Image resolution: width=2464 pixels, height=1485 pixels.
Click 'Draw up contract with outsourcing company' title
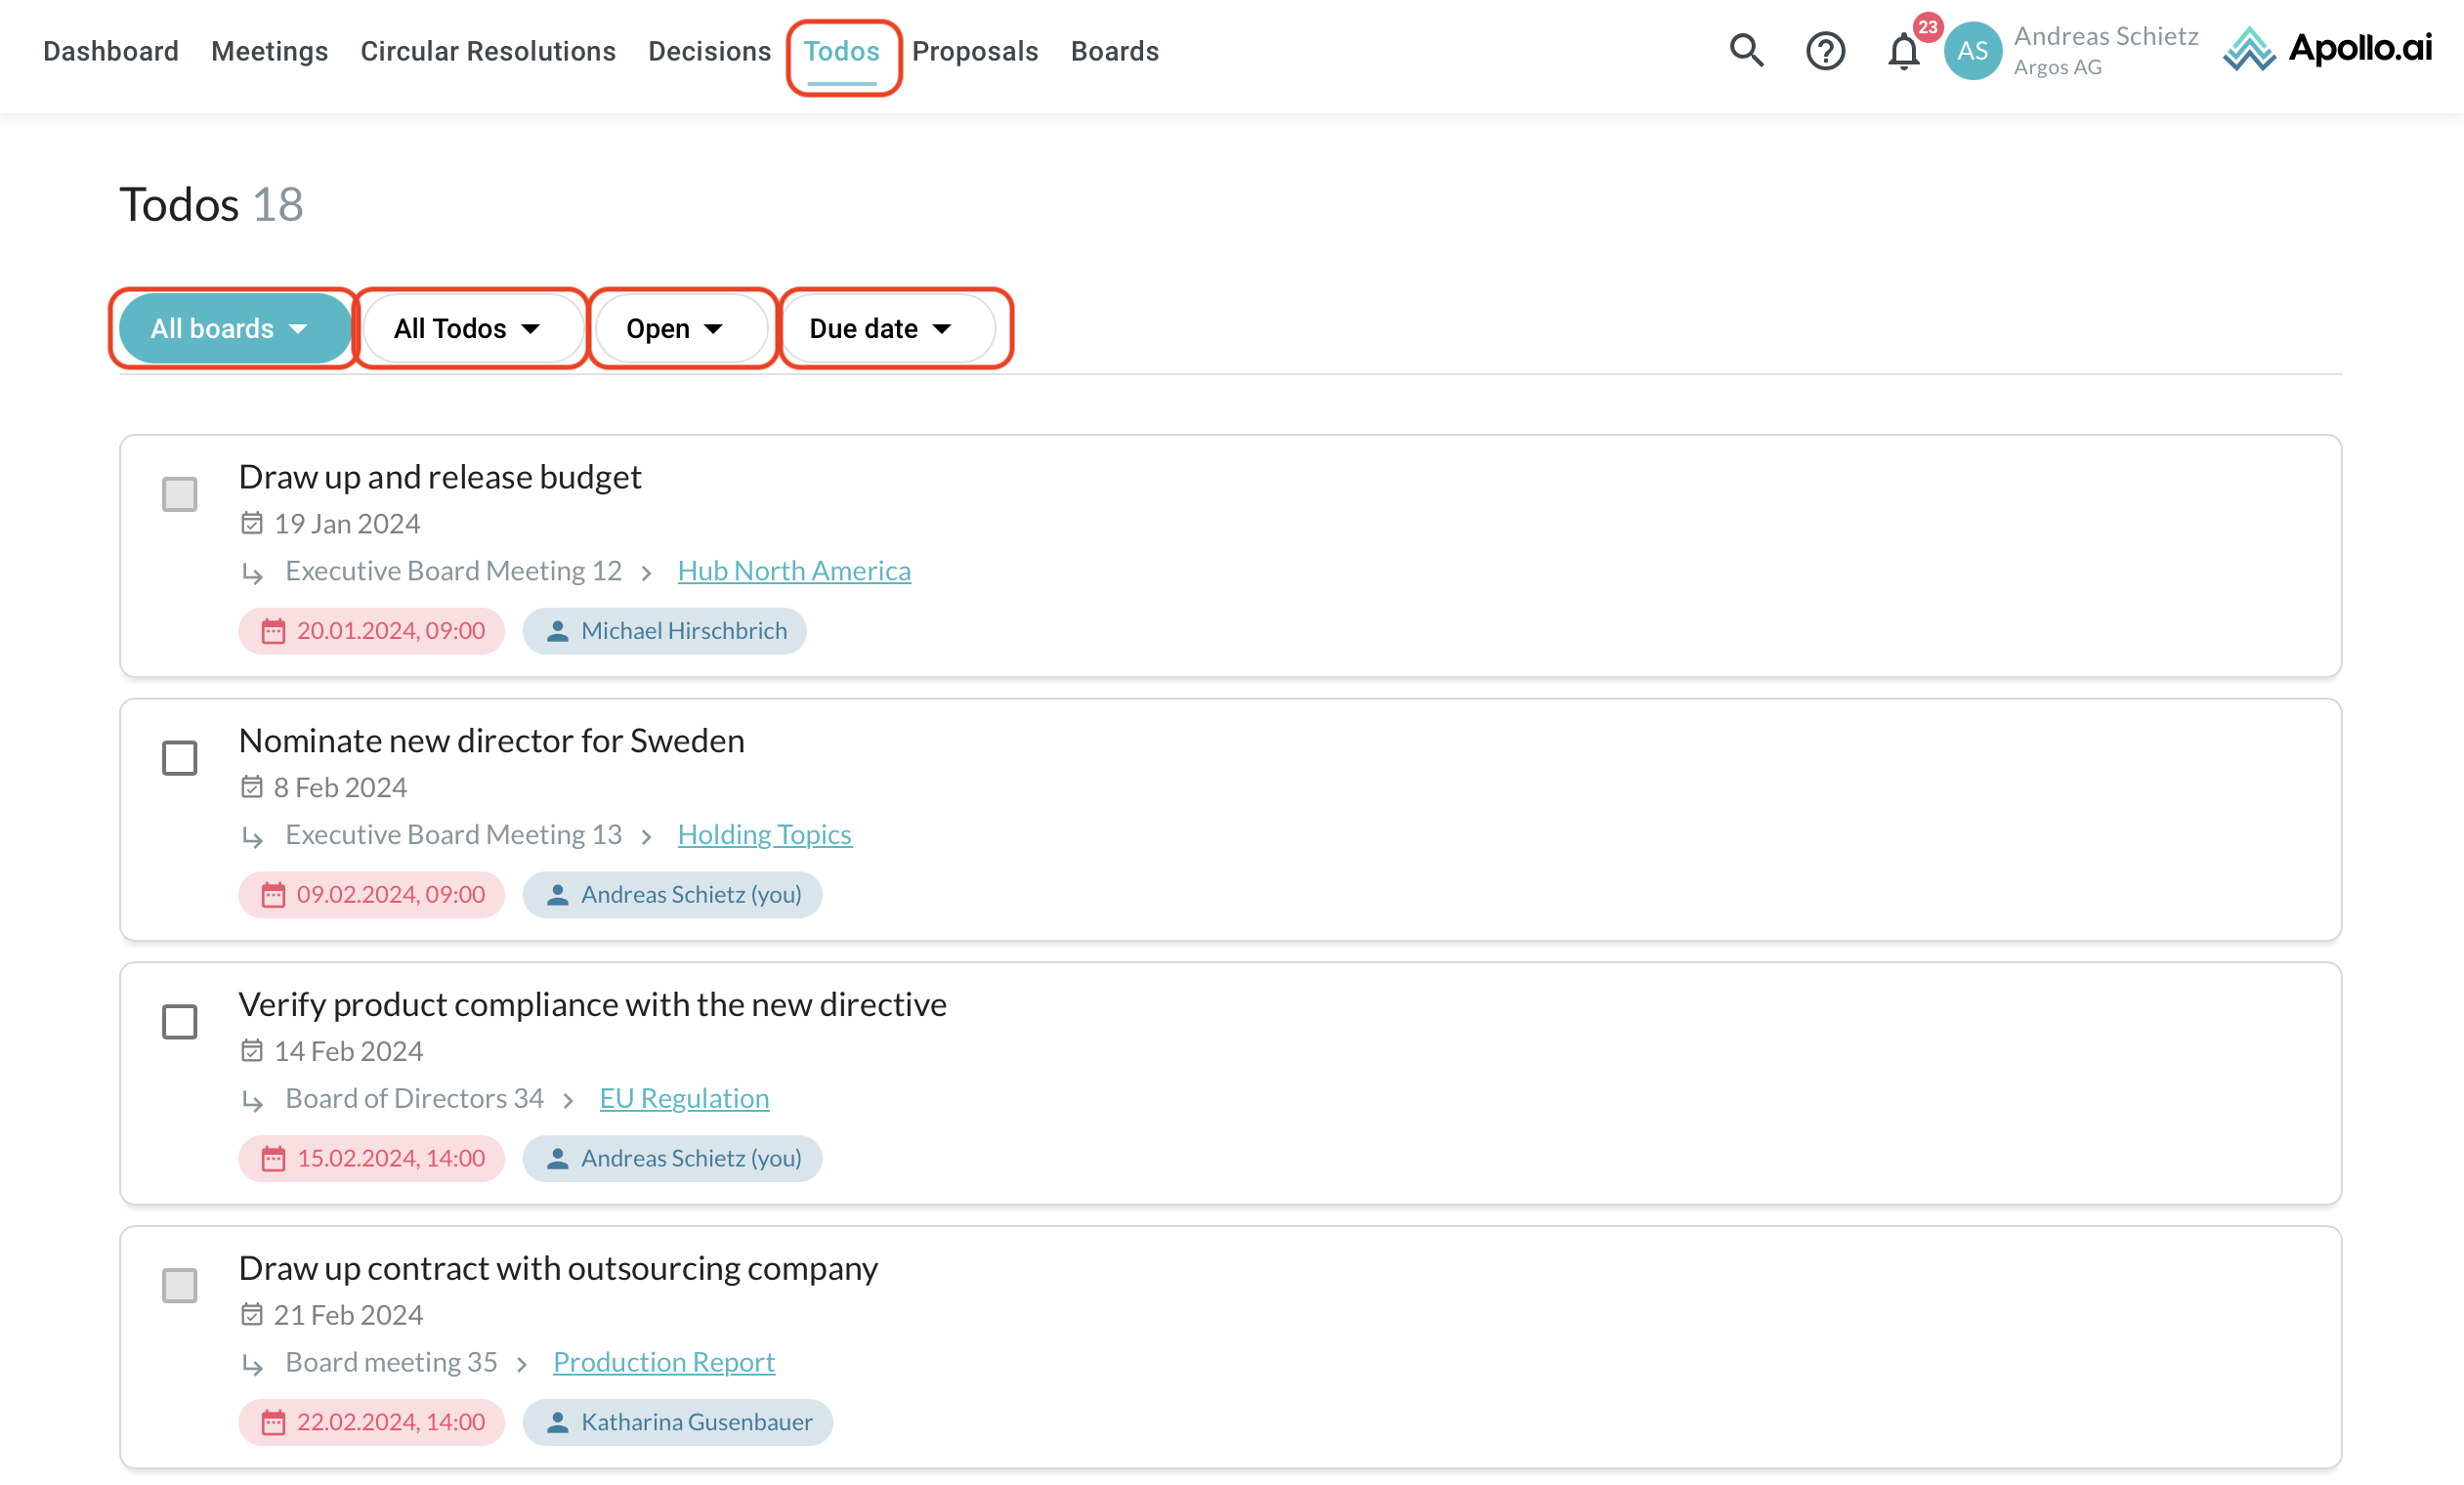point(558,1268)
